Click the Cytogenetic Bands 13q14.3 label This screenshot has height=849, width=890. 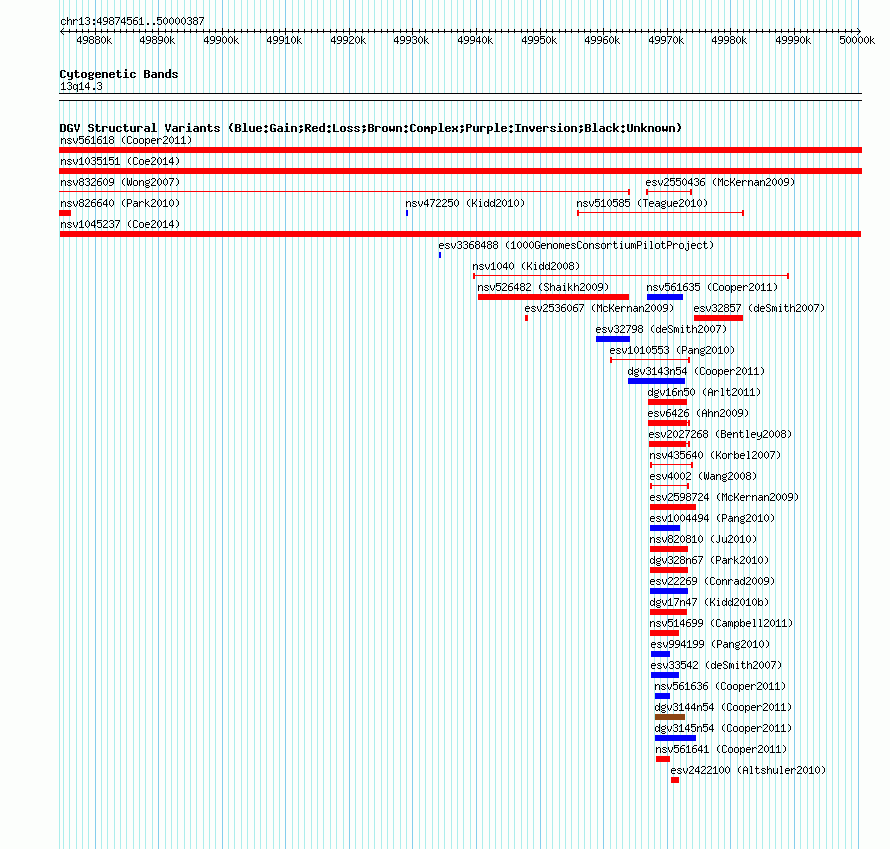[119, 80]
